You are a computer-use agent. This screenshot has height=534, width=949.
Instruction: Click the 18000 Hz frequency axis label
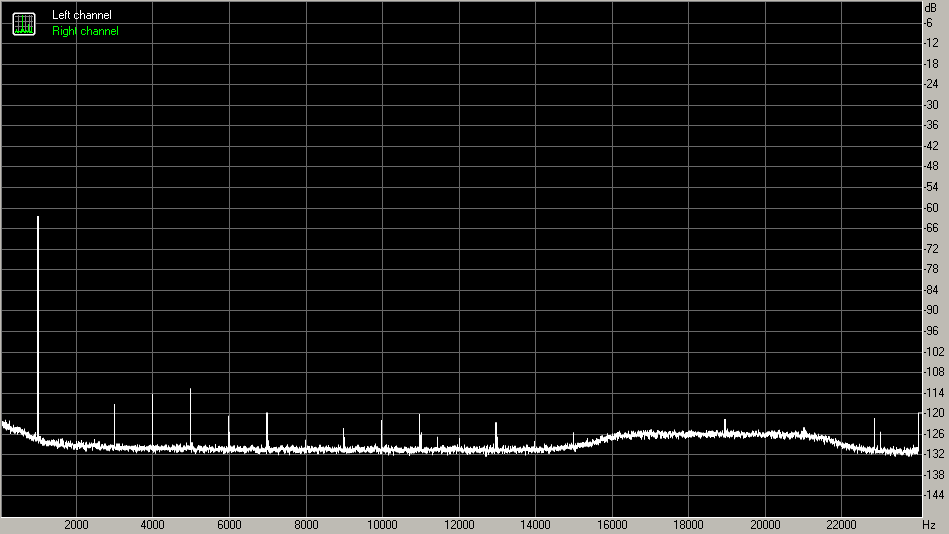[689, 525]
